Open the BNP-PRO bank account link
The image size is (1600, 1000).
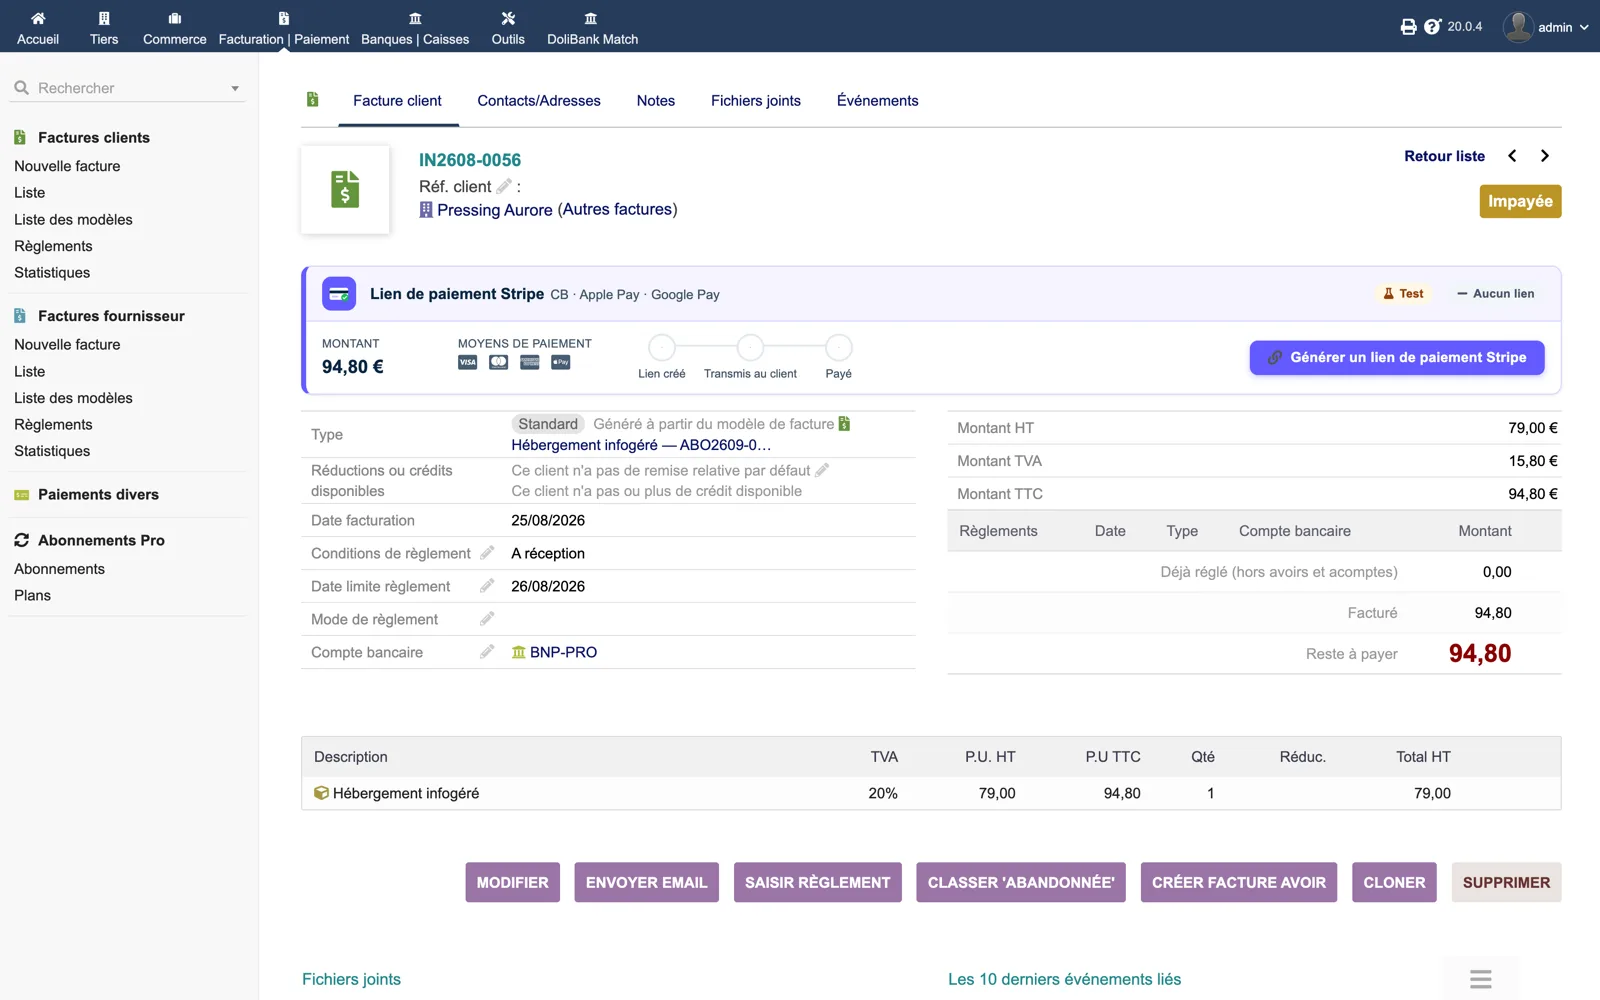point(563,652)
